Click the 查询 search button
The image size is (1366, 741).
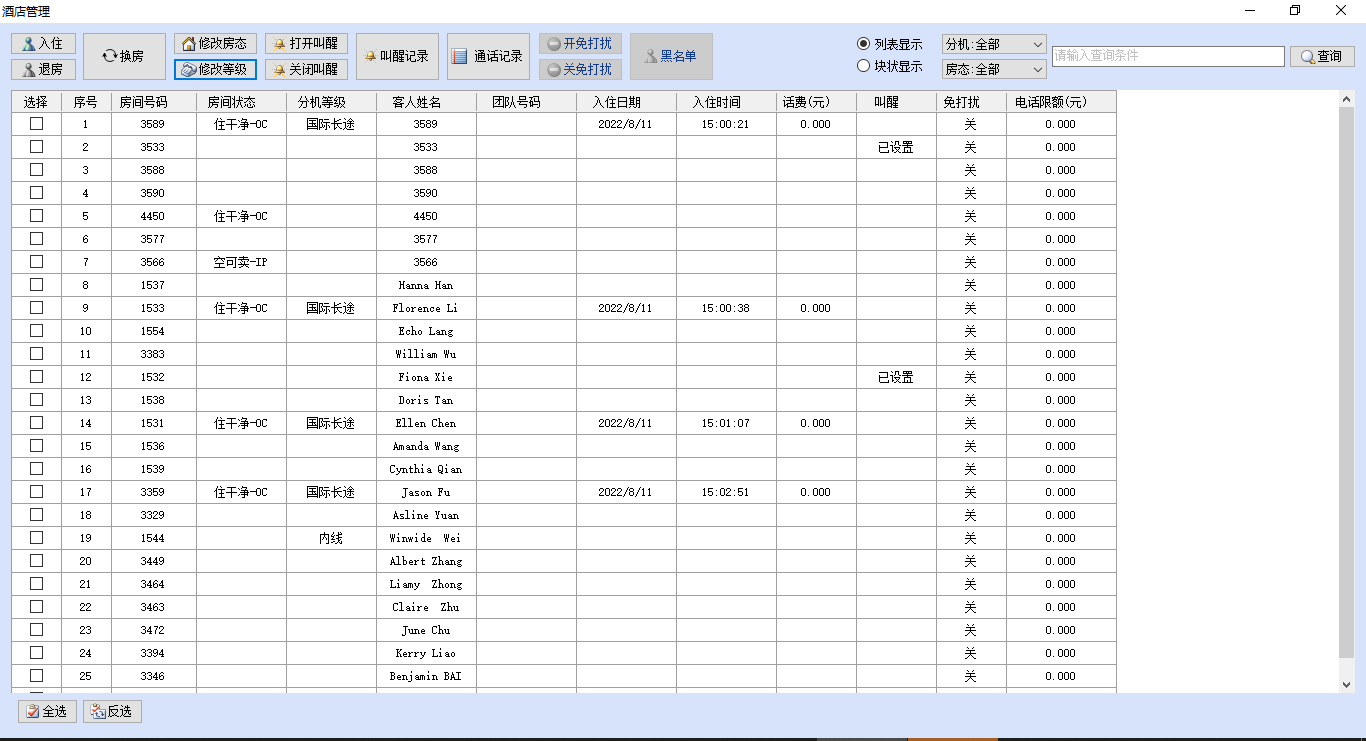[x=1322, y=56]
